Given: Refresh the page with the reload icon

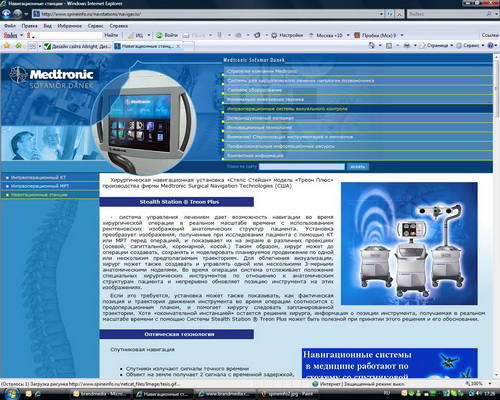Looking at the screenshot, I should tap(390, 14).
